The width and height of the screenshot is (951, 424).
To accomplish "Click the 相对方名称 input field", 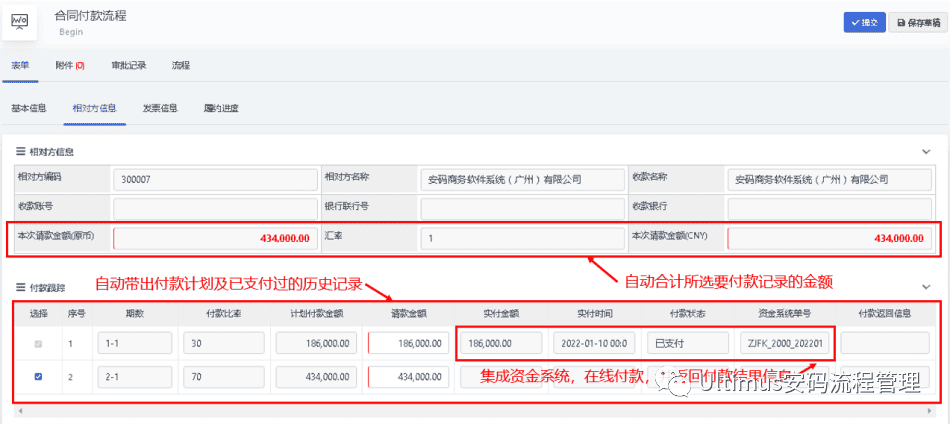I will tap(522, 180).
